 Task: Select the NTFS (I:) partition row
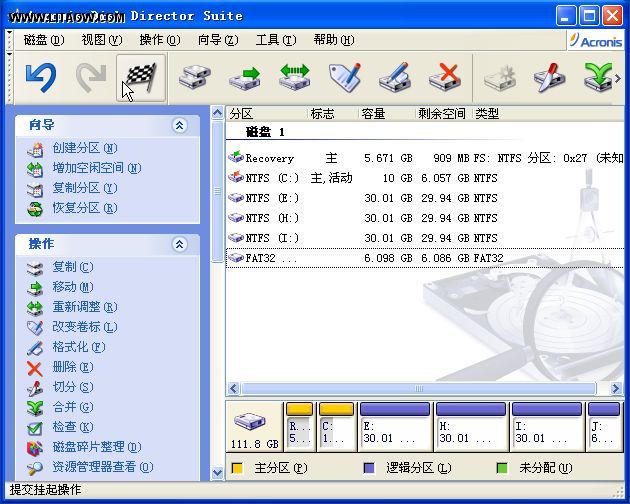pyautogui.click(x=425, y=238)
